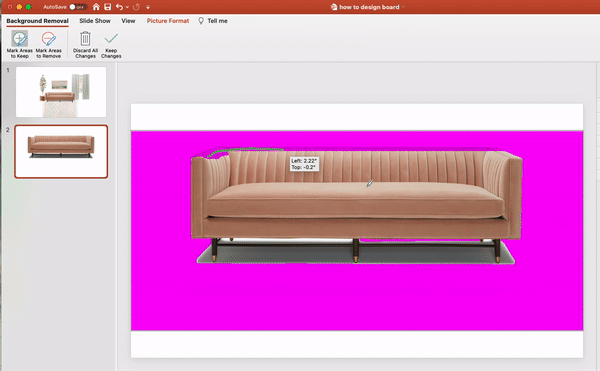Switch to the Slide Show tab
This screenshot has width=600, height=371.
pos(95,21)
